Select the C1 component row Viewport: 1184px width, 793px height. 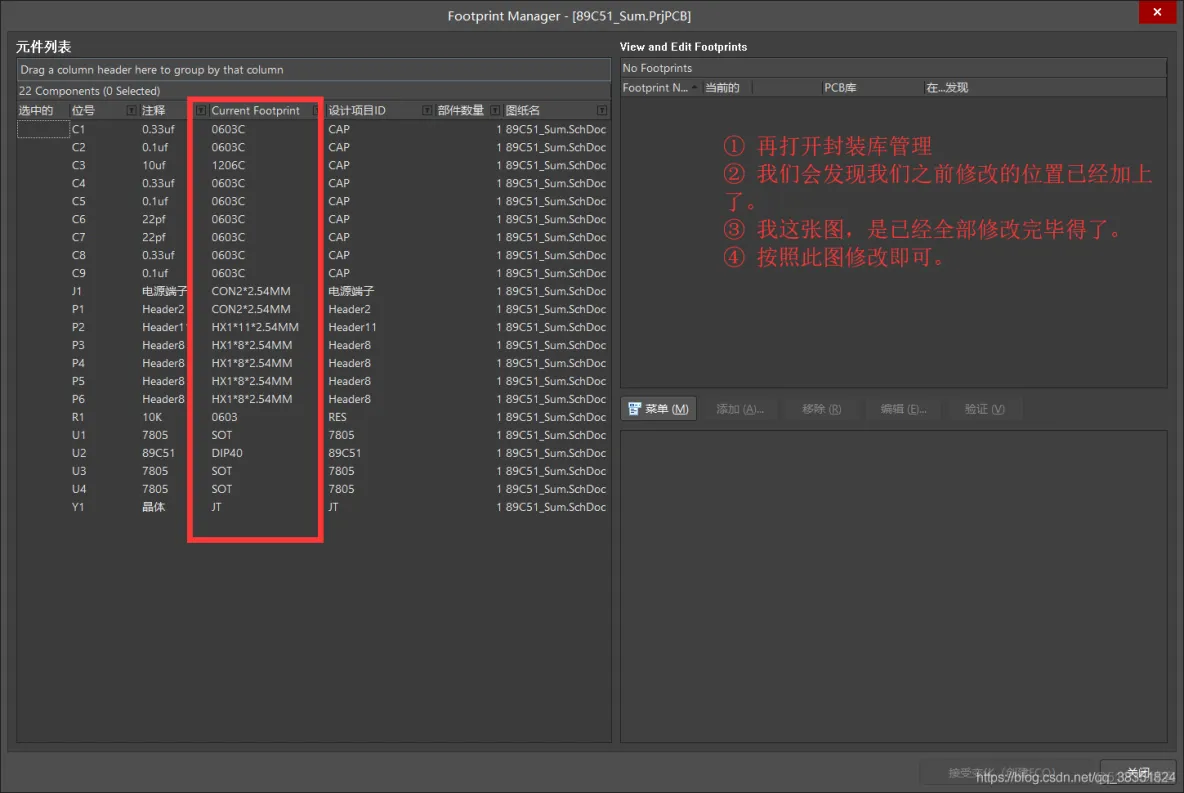click(313, 129)
